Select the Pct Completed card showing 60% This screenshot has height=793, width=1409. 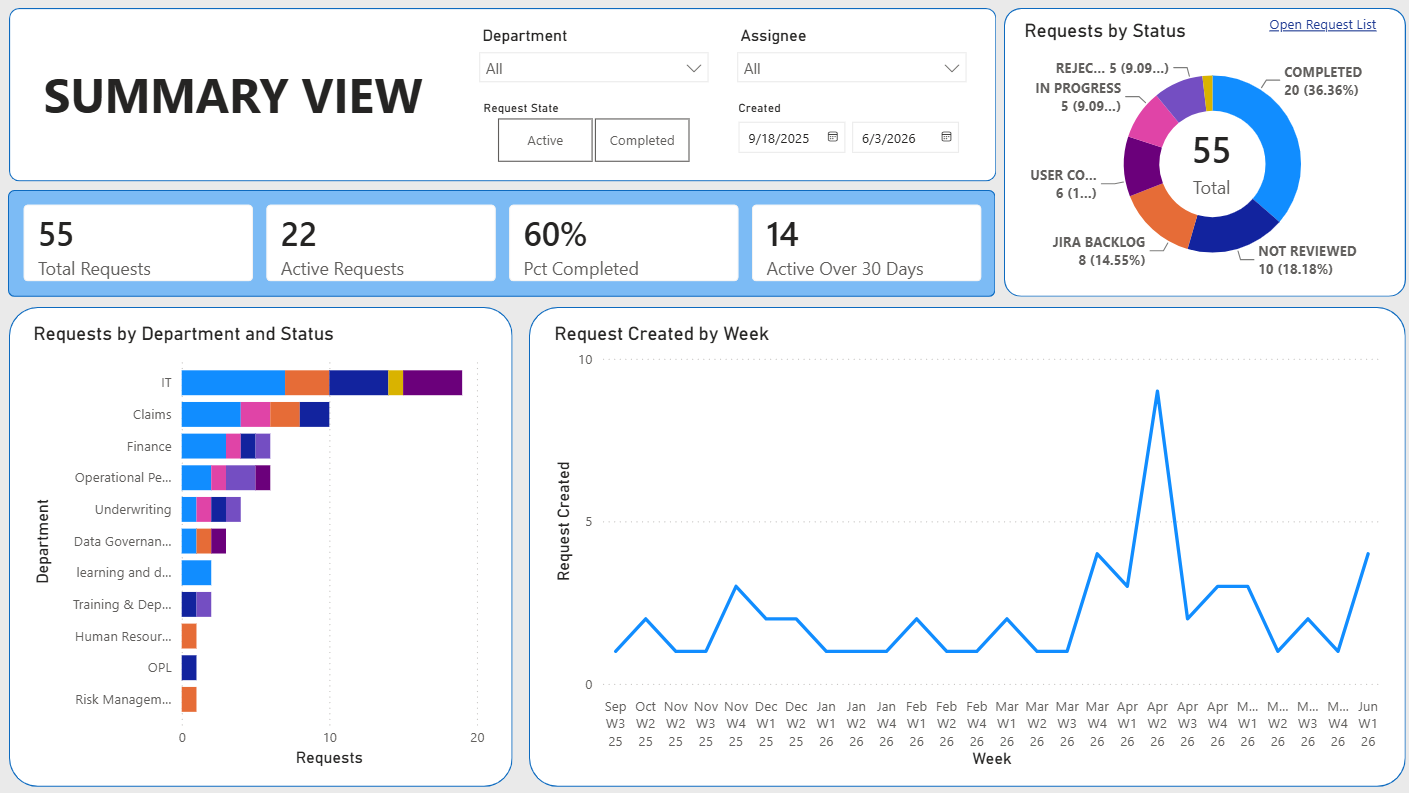(624, 243)
